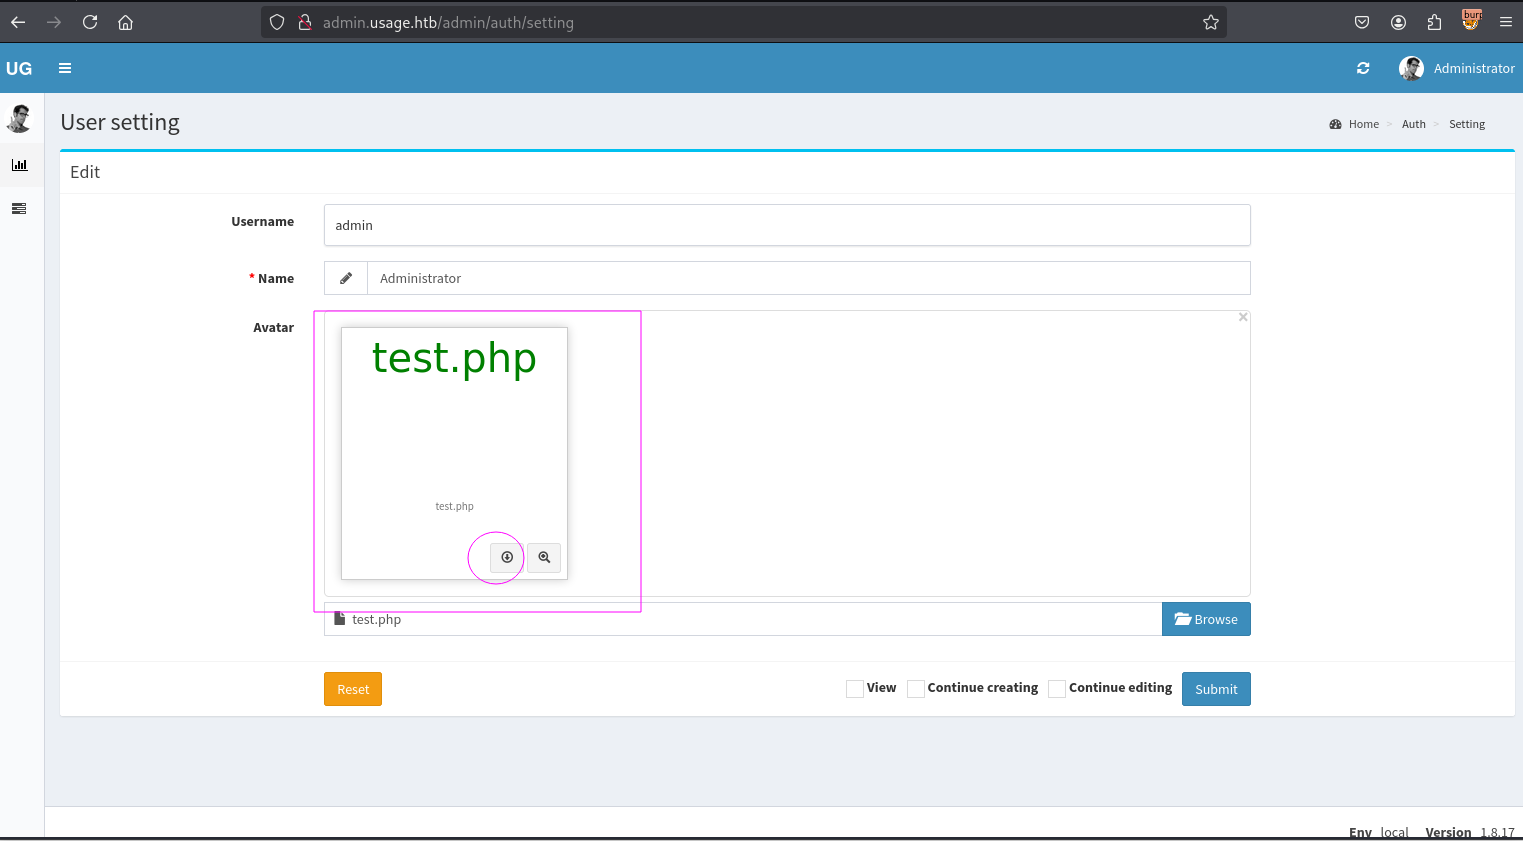Image resolution: width=1523 pixels, height=841 pixels.
Task: Click the refresh icon in the admin header
Action: (1363, 68)
